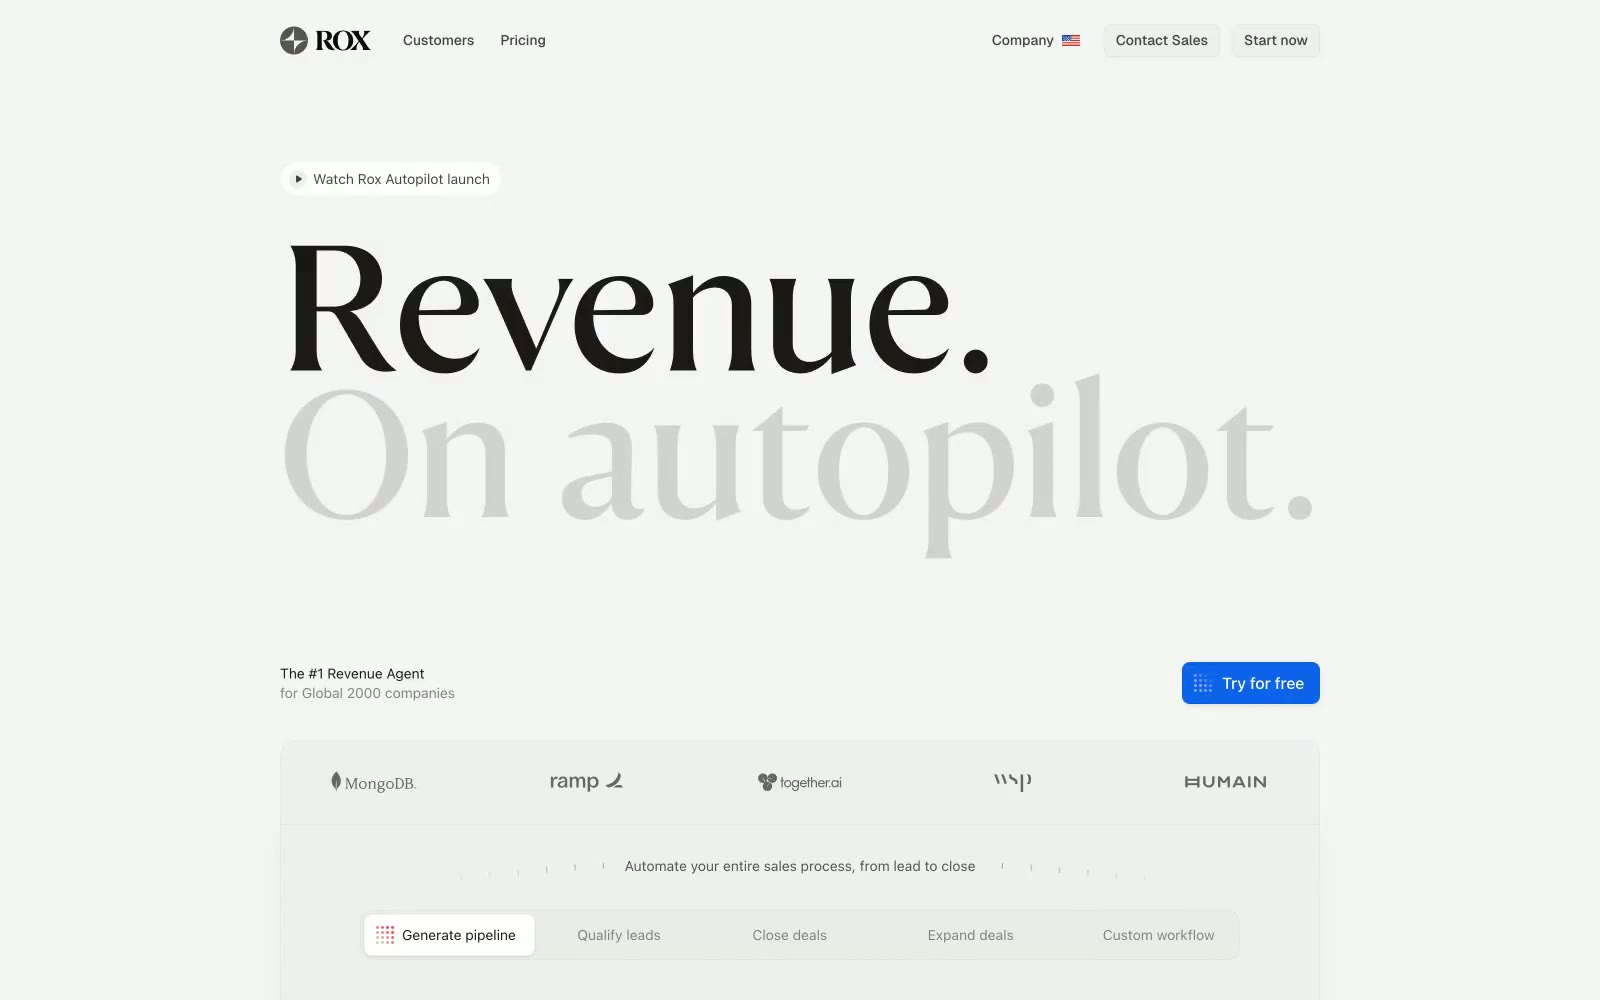Open the Pricing page
This screenshot has width=1600, height=1000.
coord(523,40)
